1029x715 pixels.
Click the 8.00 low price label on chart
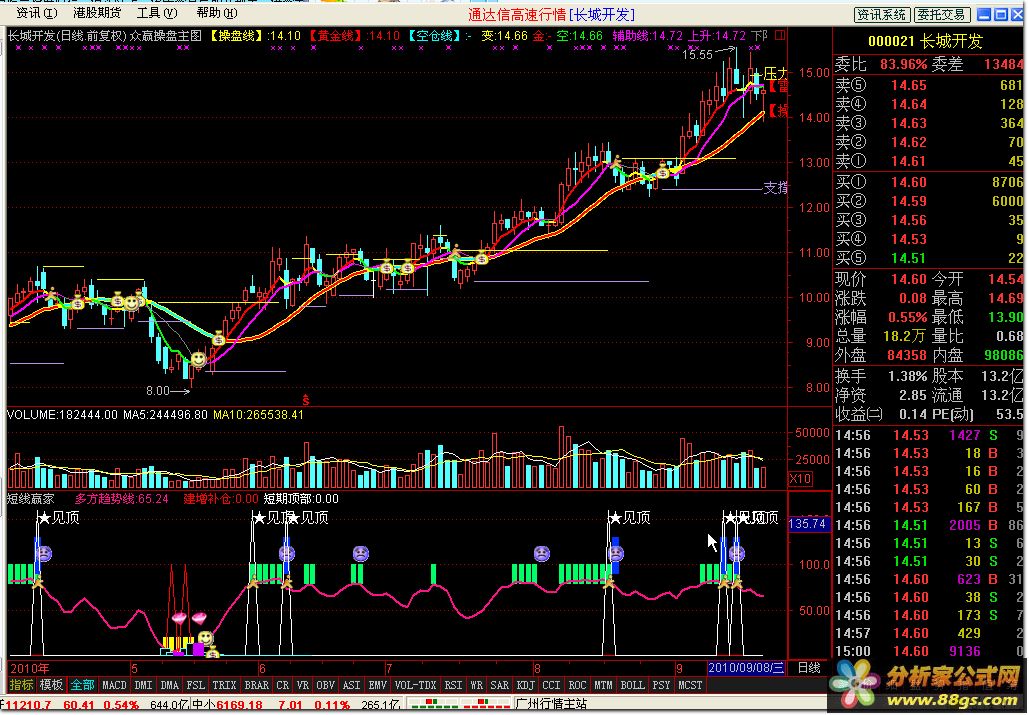[x=158, y=391]
